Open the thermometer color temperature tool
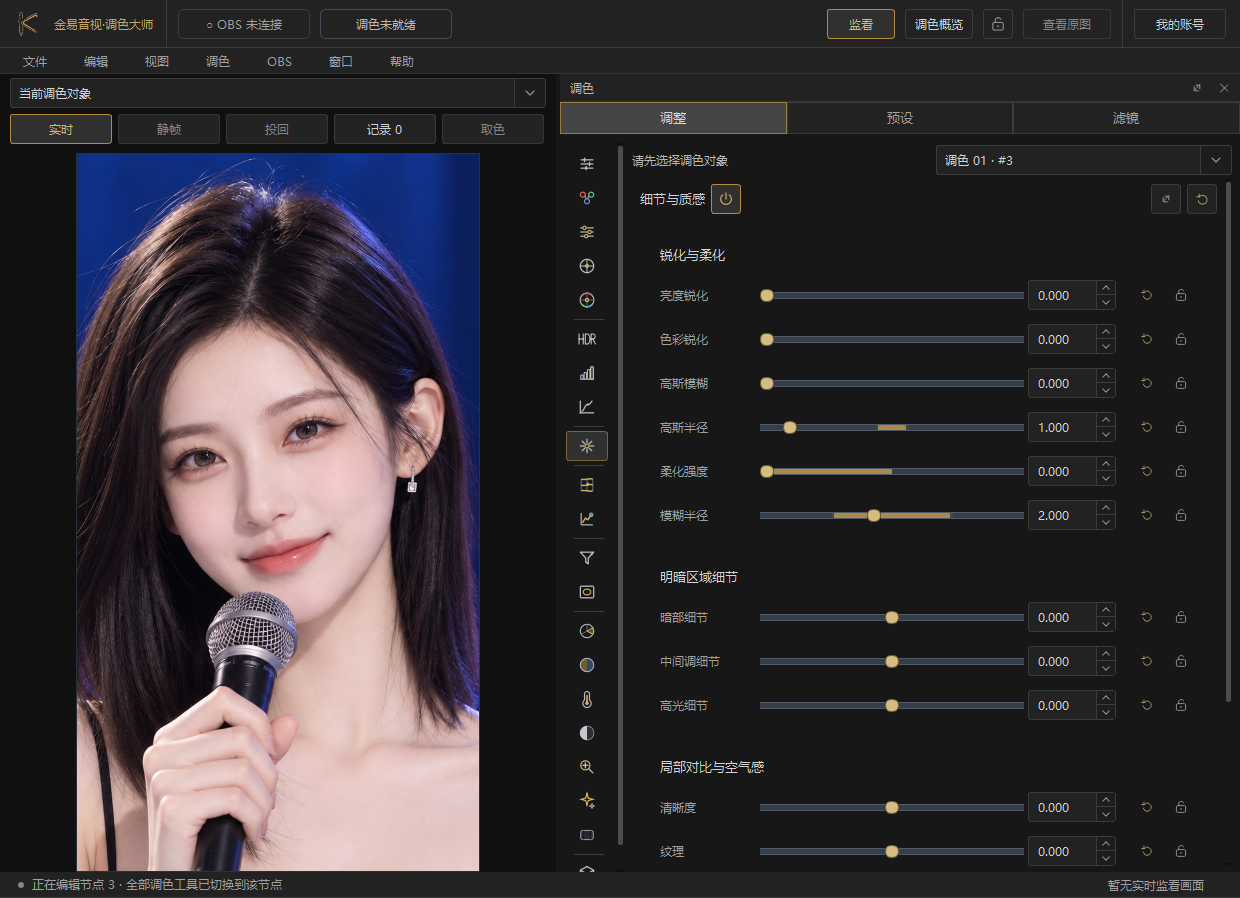 587,699
